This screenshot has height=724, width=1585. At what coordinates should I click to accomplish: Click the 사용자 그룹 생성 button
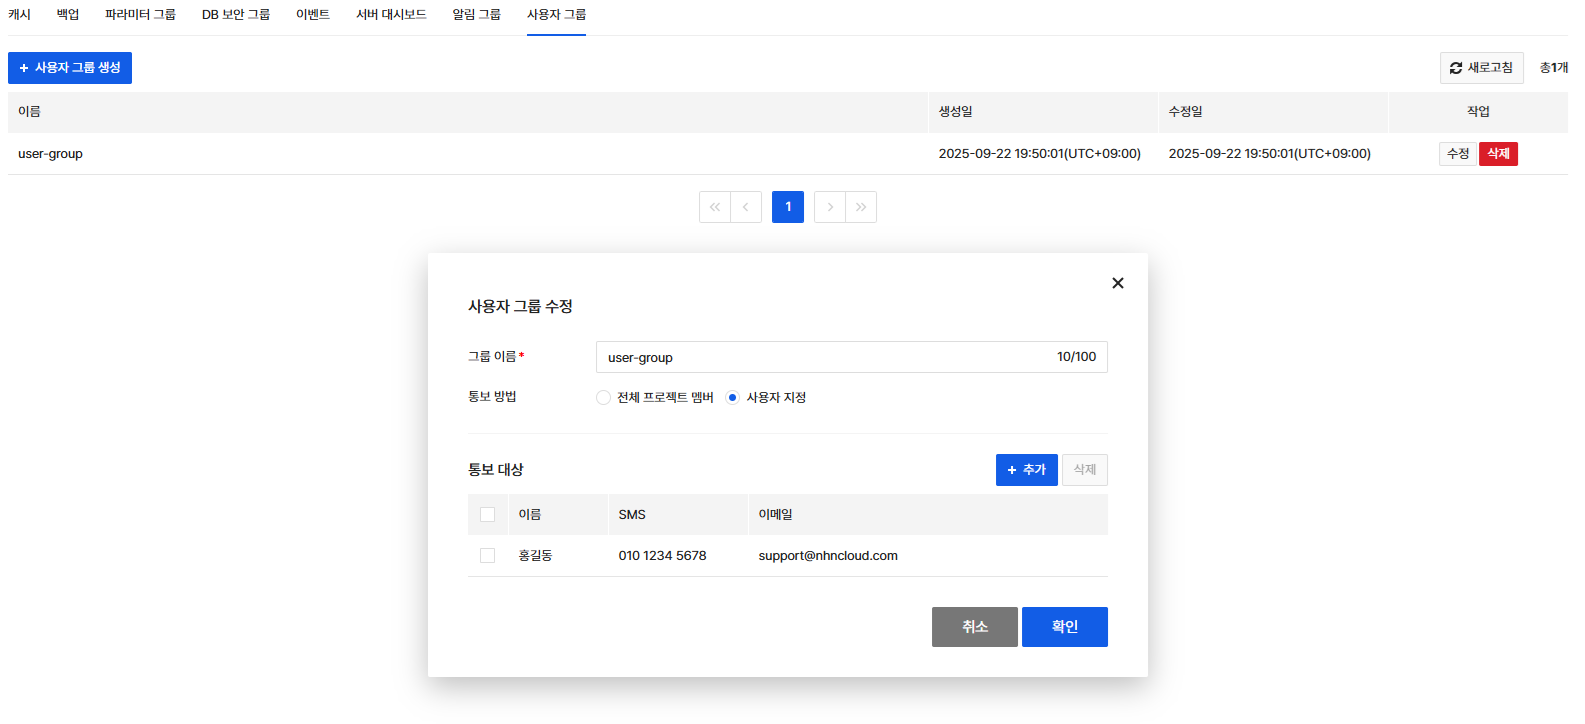pyautogui.click(x=70, y=68)
